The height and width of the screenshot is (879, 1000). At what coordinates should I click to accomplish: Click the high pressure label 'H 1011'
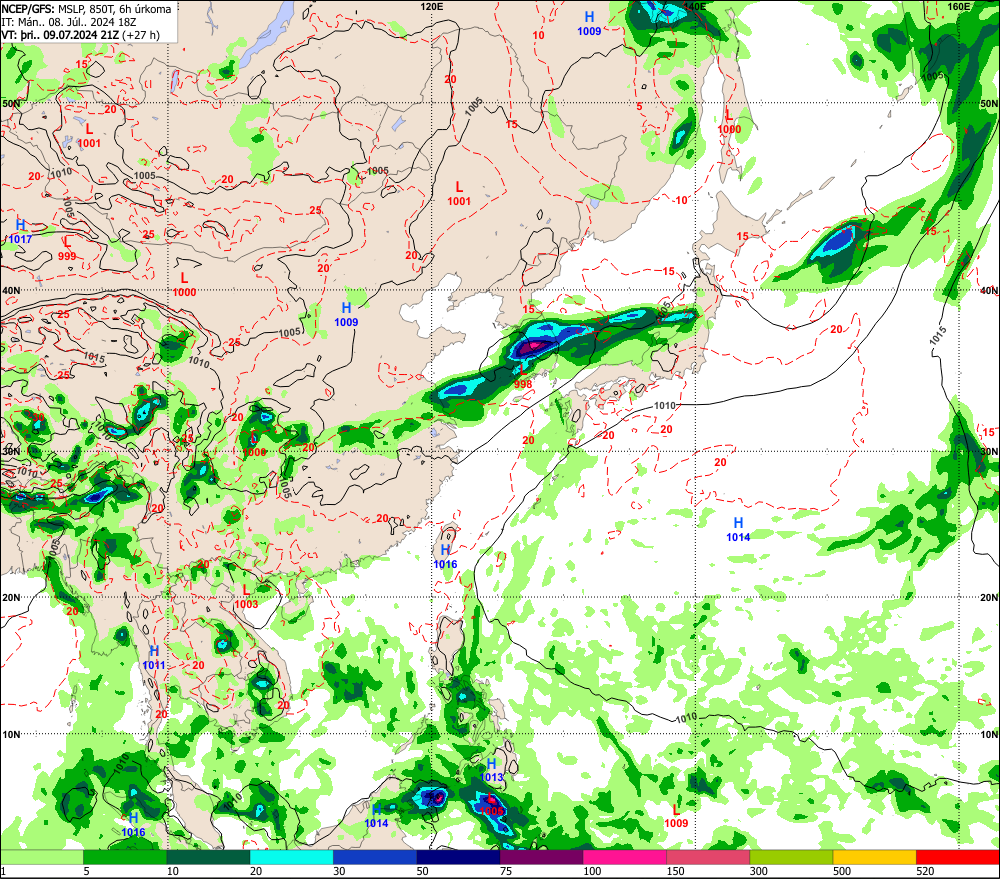tap(154, 658)
